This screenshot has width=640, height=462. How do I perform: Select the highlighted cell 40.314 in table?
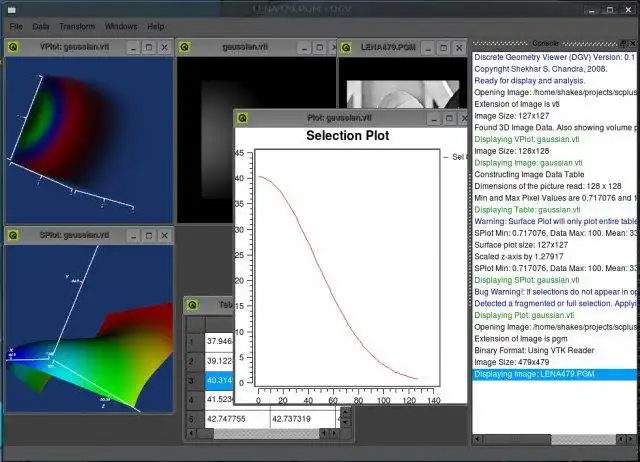(x=219, y=380)
